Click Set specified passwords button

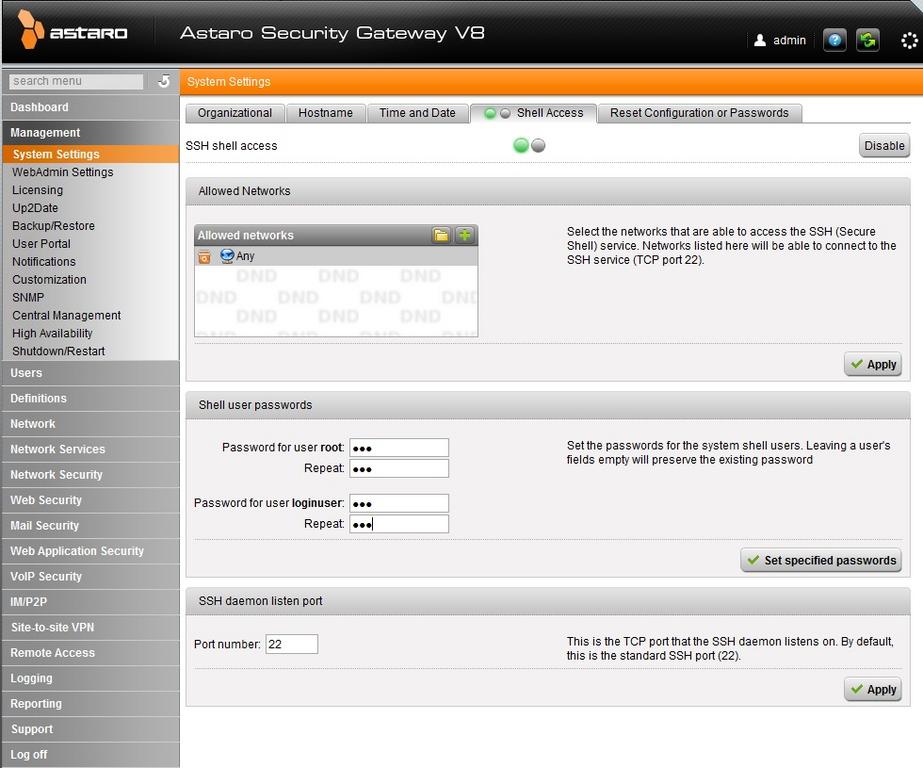820,560
